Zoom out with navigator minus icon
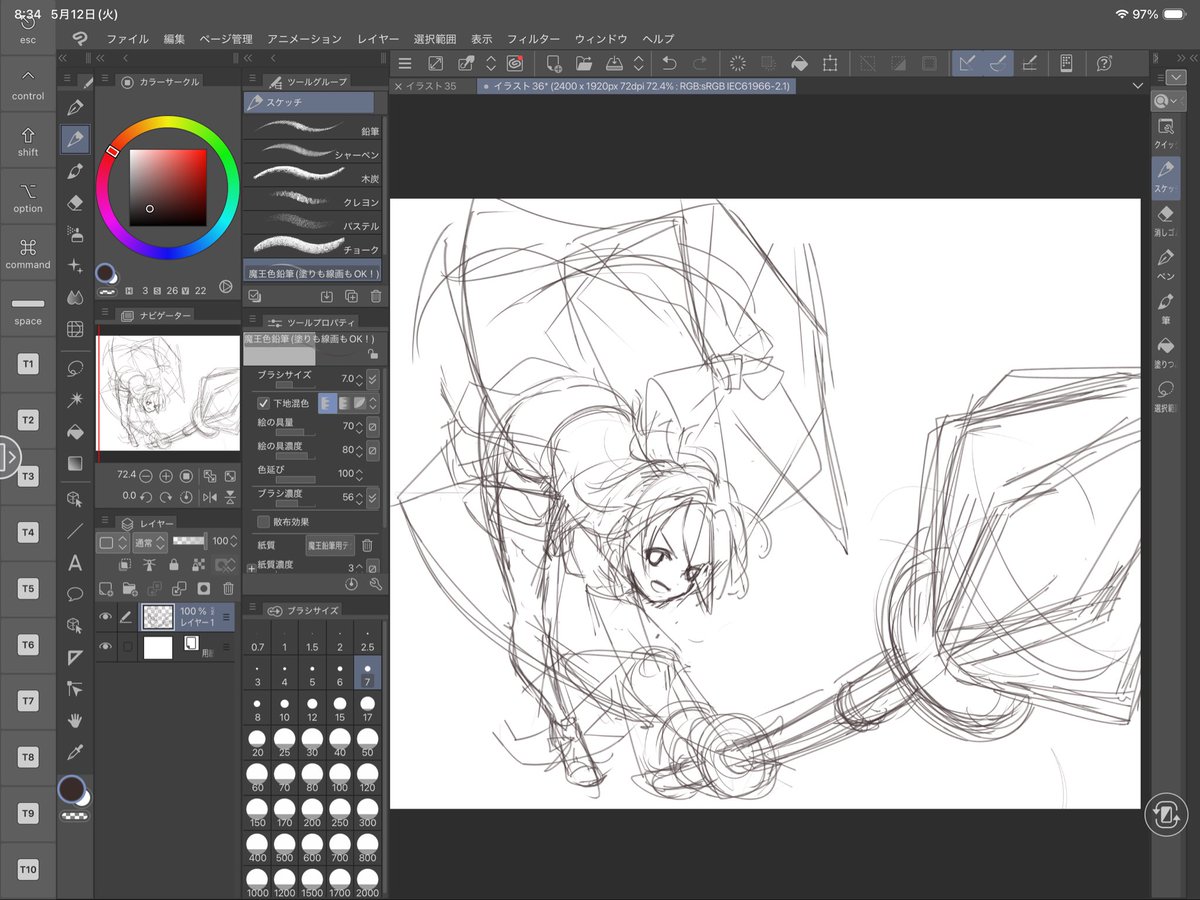 coord(147,476)
